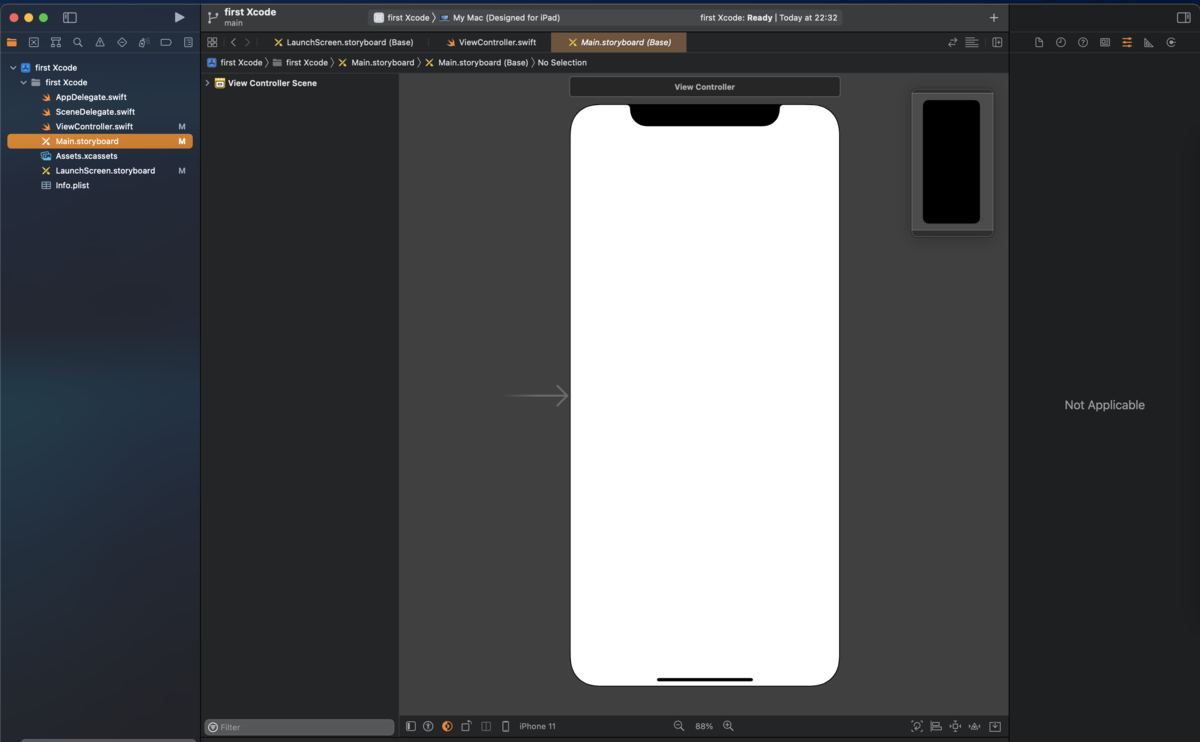Open the Report navigator

click(188, 42)
